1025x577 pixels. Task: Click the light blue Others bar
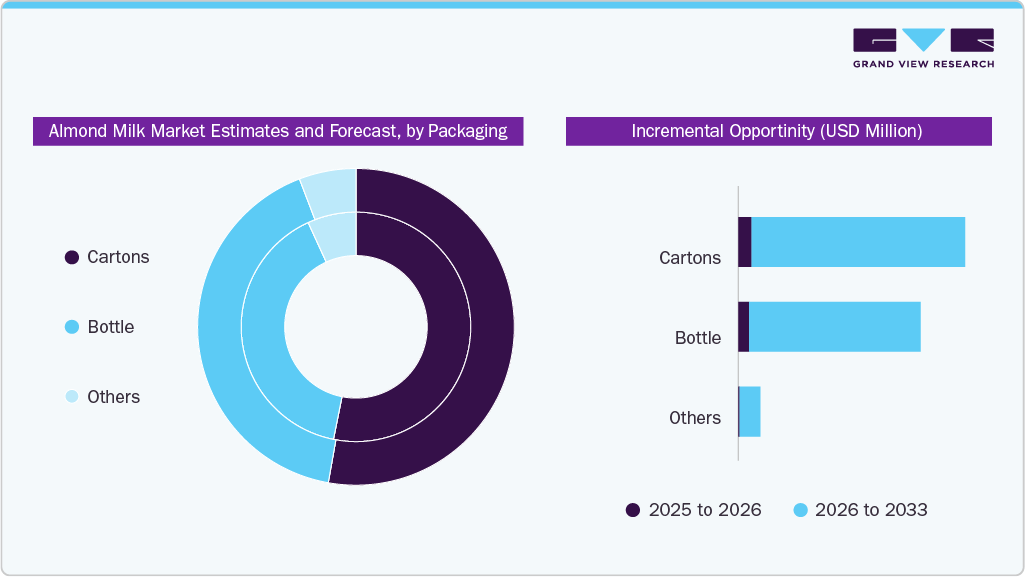coord(750,412)
